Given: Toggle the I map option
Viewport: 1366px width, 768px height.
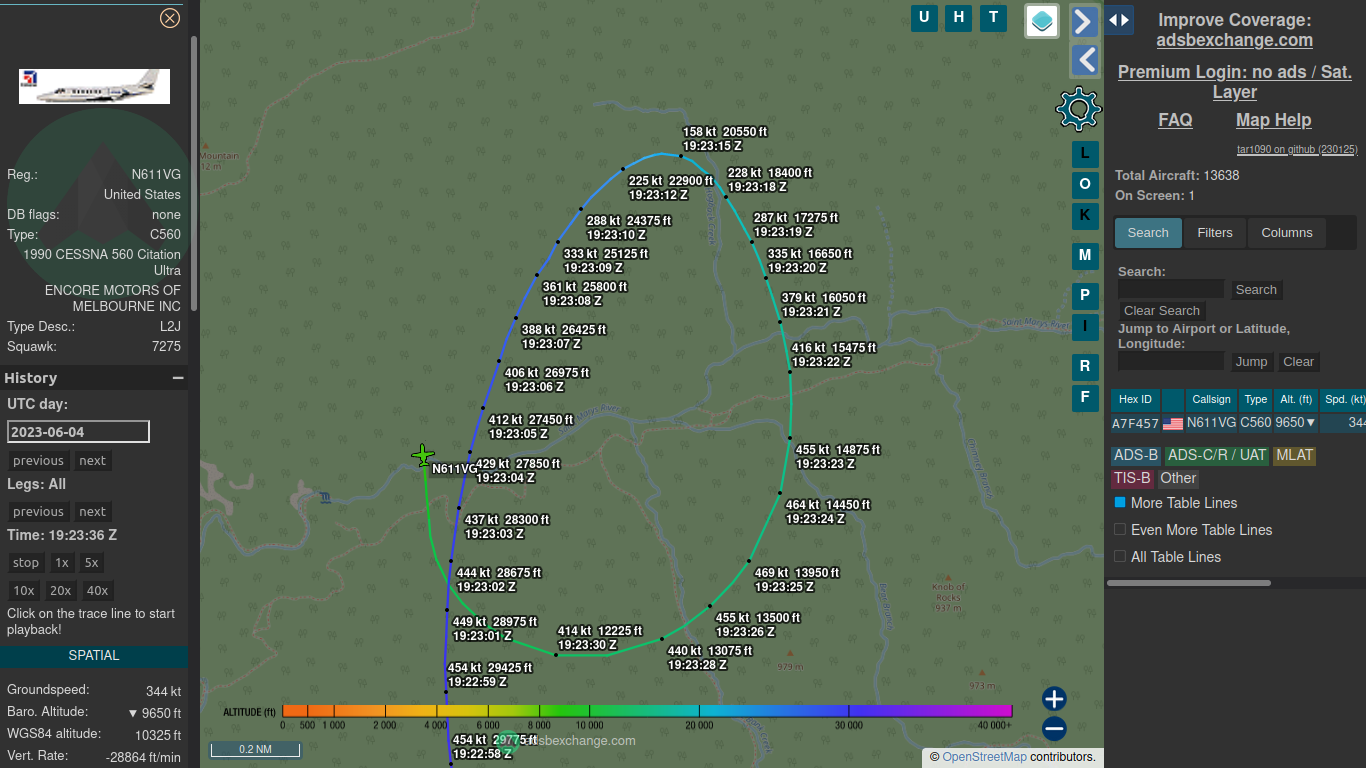Looking at the screenshot, I should click(1085, 327).
